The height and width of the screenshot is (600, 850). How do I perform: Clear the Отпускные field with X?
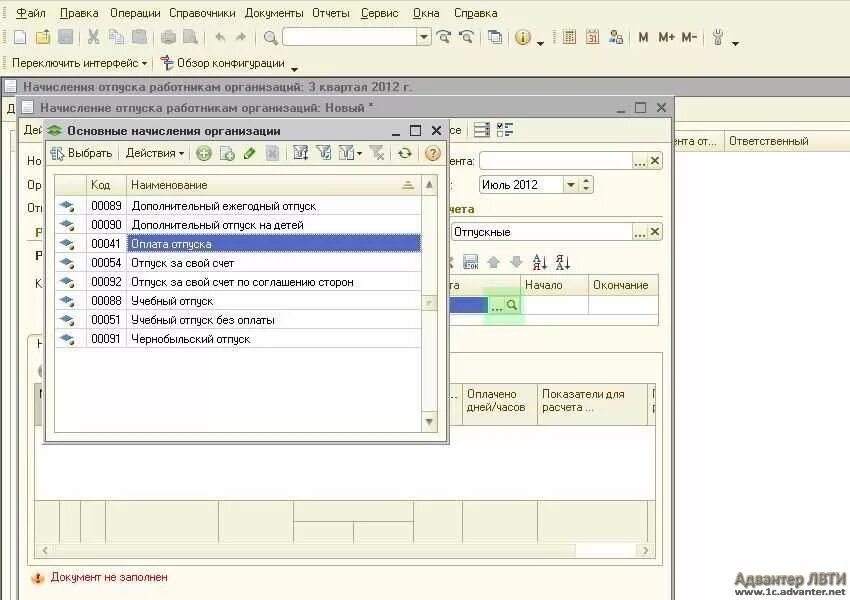(655, 233)
